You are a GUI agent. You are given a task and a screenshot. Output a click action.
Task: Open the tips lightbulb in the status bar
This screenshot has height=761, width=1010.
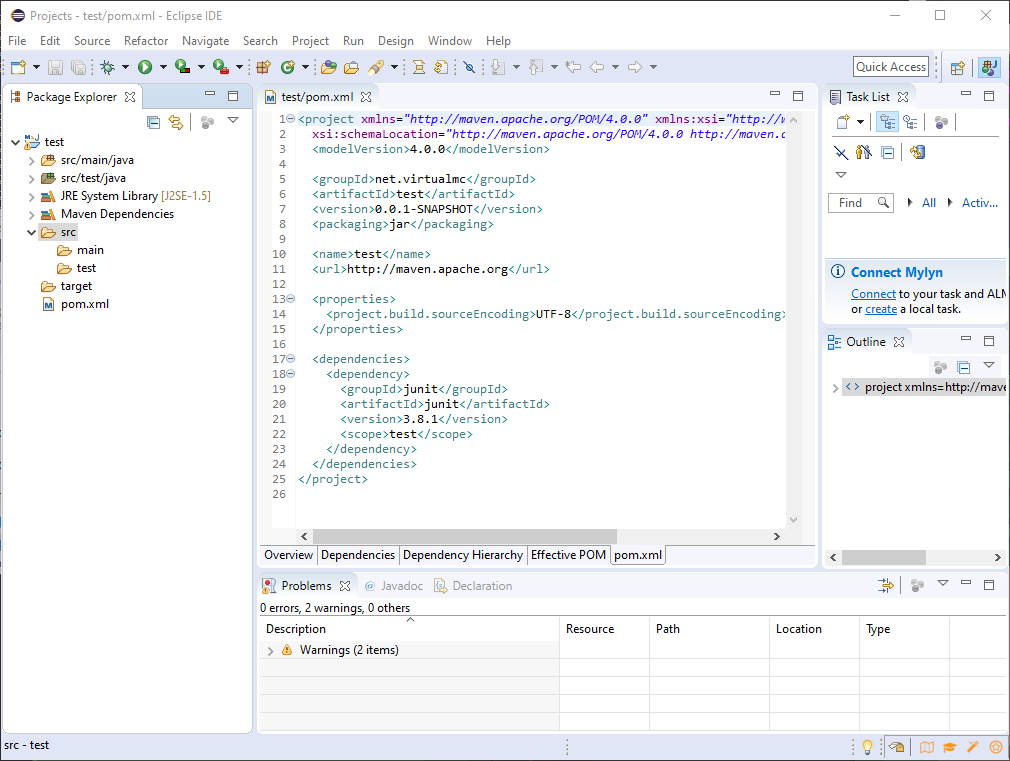(866, 746)
